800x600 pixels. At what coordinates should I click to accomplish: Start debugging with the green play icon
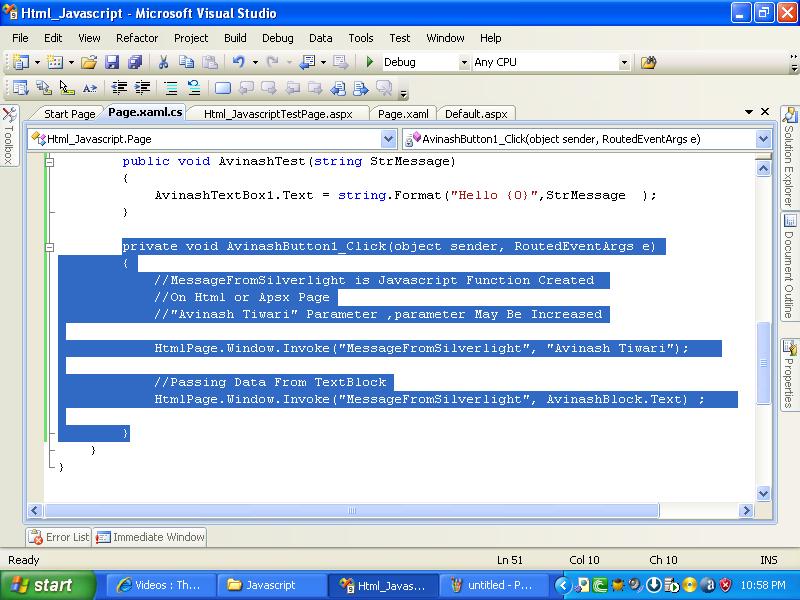point(370,62)
